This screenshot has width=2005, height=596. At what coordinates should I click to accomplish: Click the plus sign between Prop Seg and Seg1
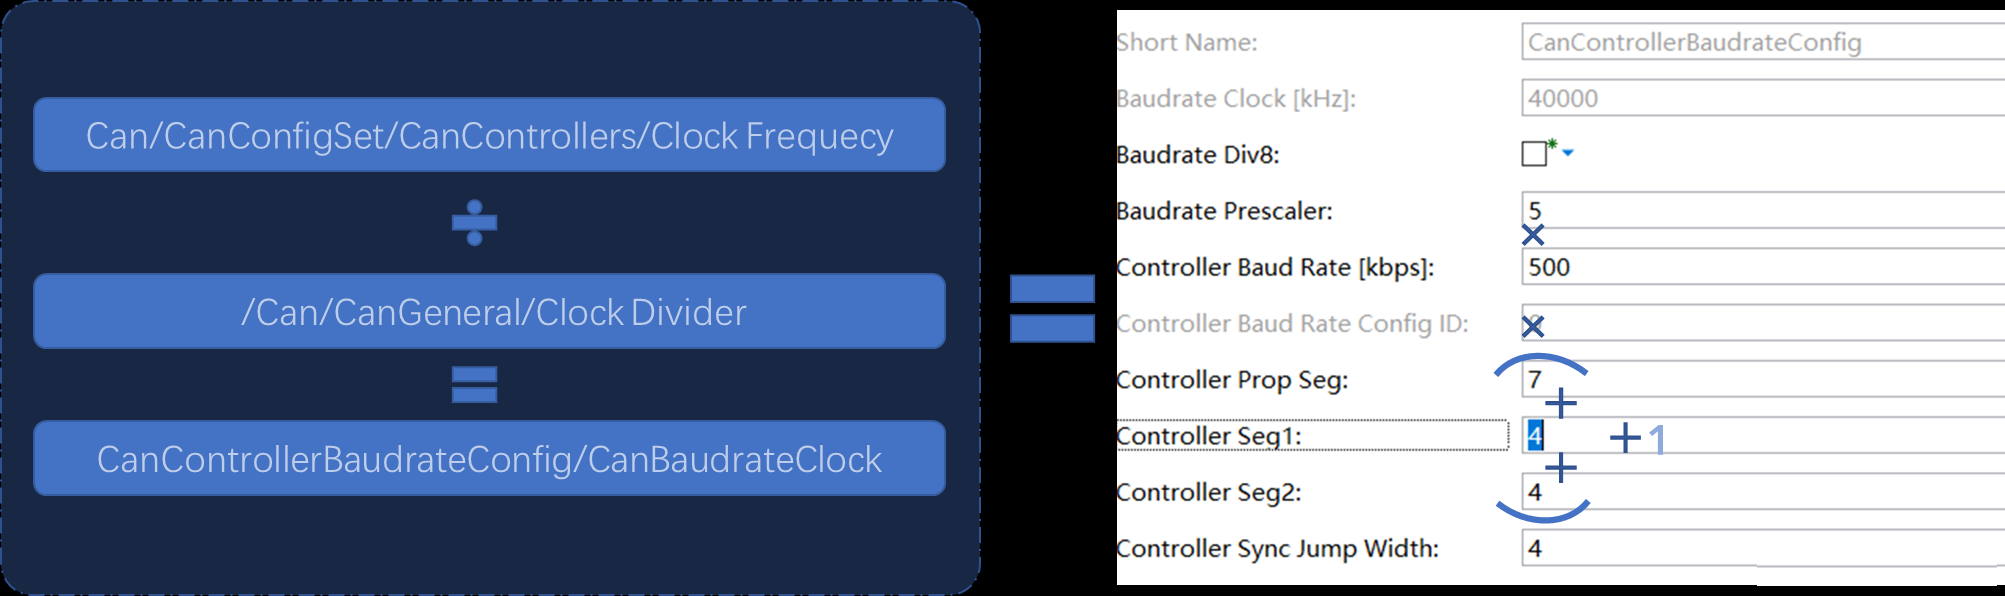tap(1561, 404)
